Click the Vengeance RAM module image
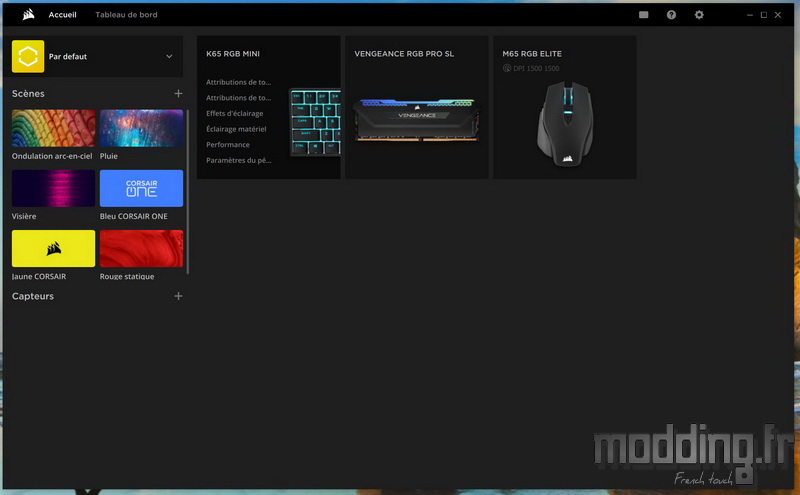Screen dimensions: 800x495 (416, 120)
